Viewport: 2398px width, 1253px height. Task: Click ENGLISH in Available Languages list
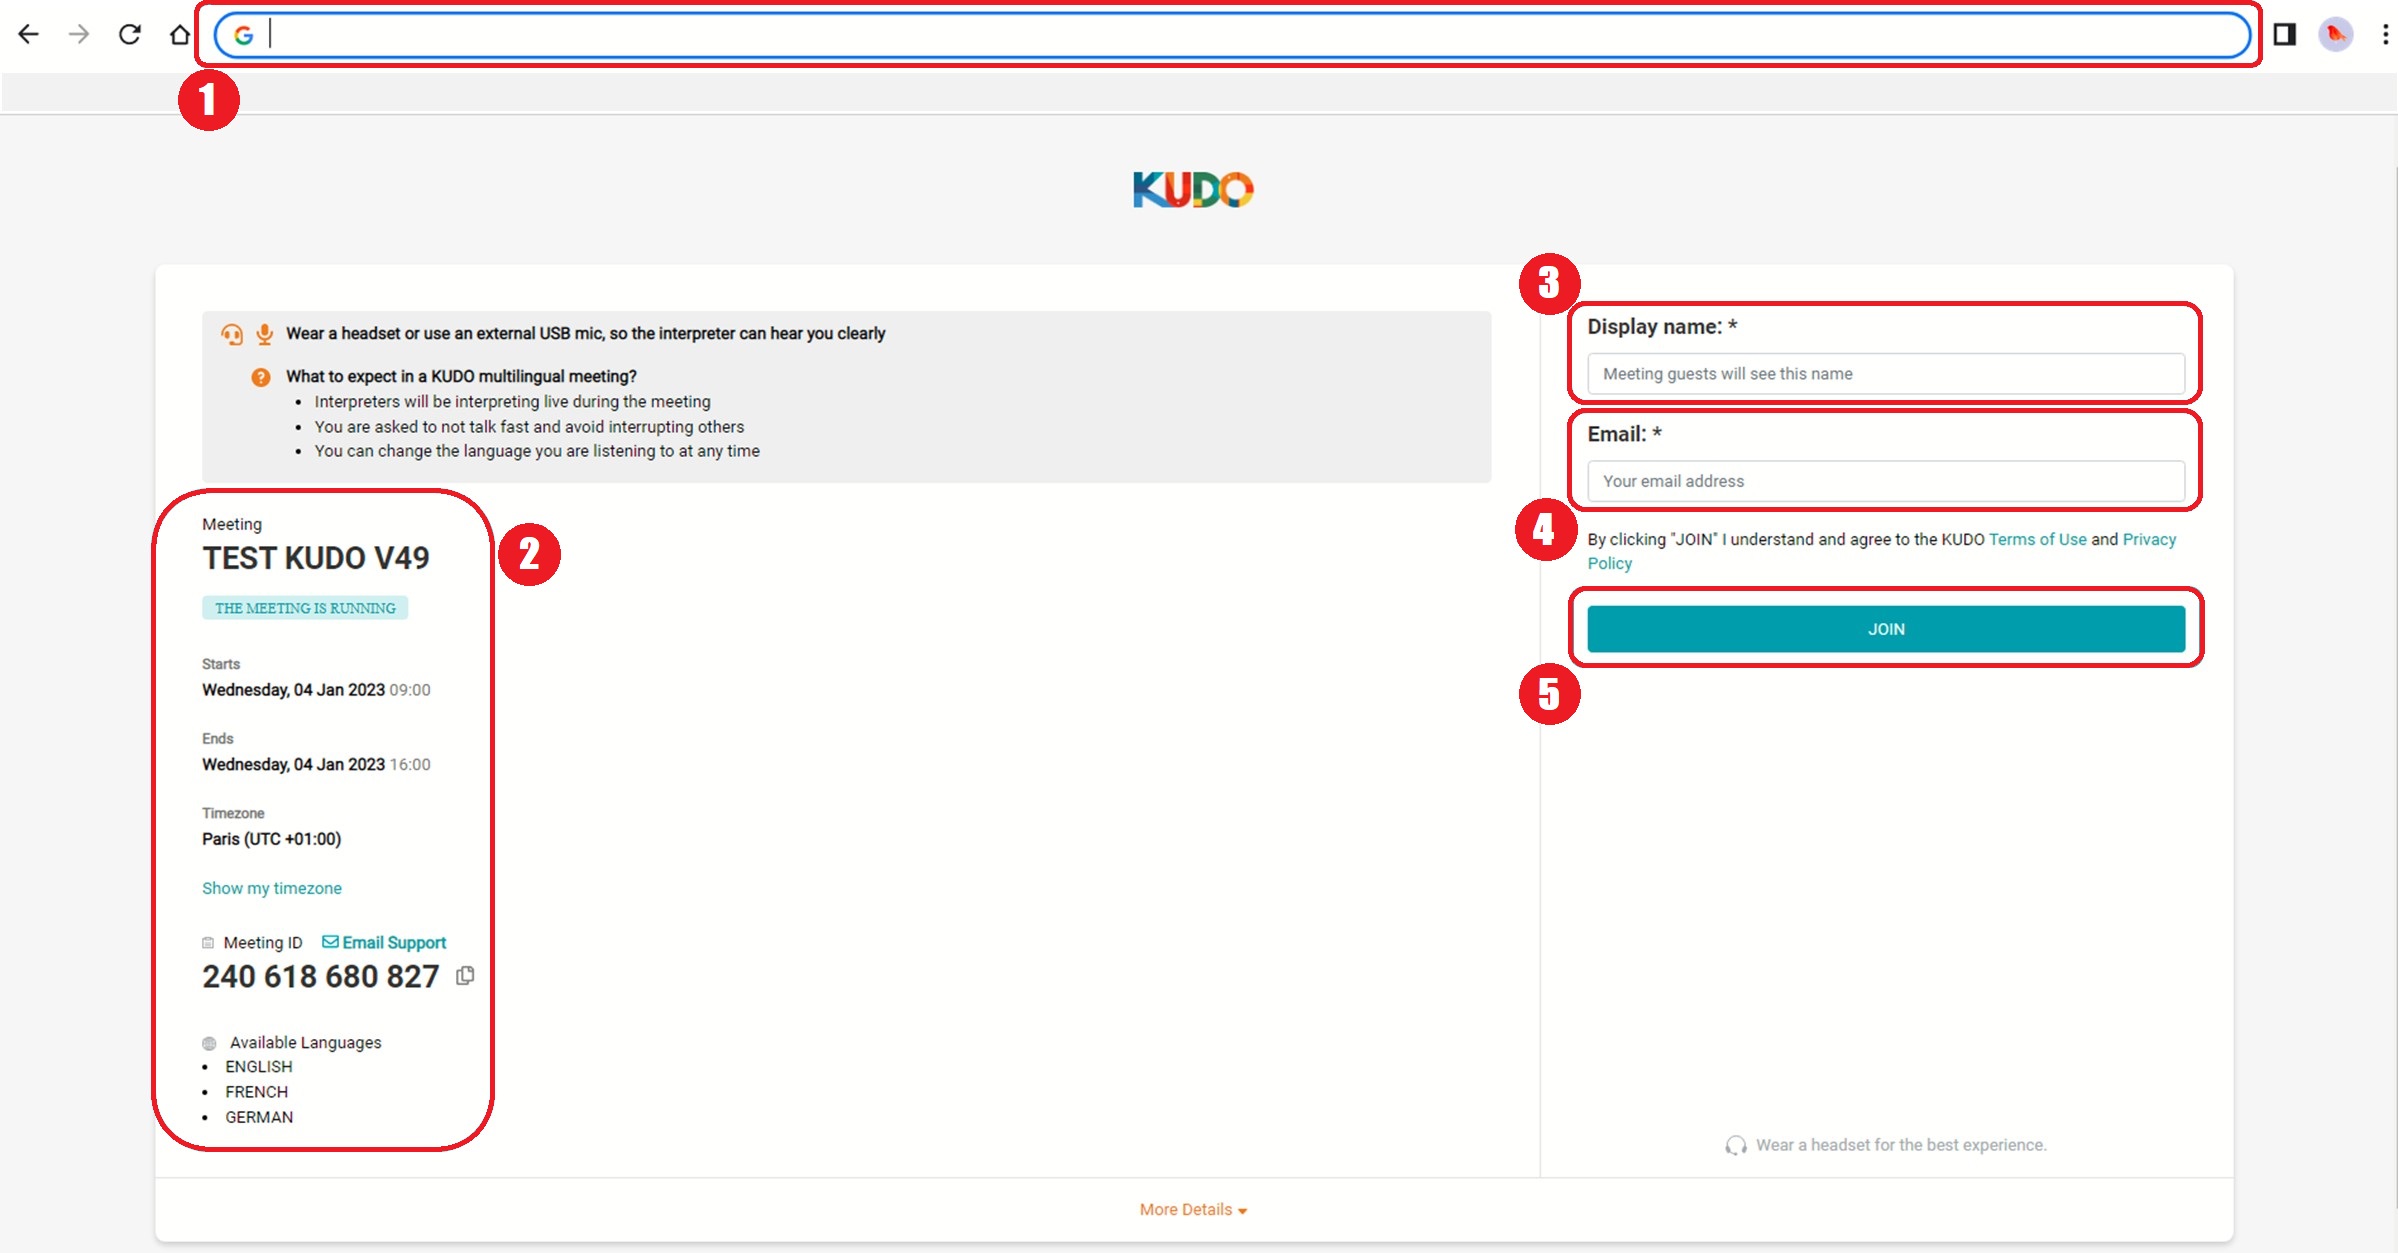point(259,1067)
